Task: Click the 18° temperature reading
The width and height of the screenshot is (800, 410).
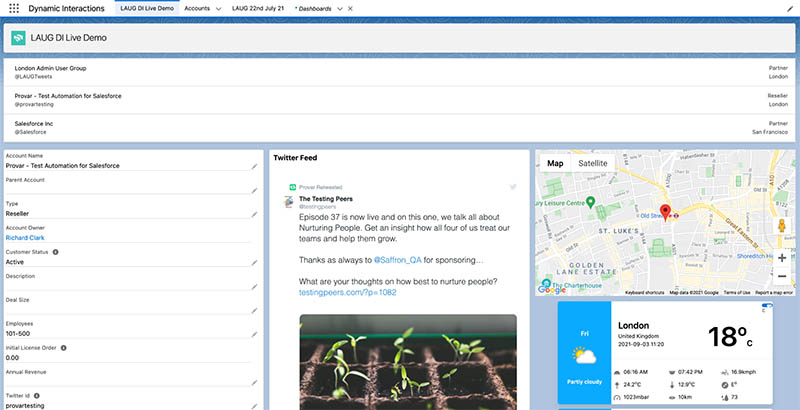Action: click(730, 337)
